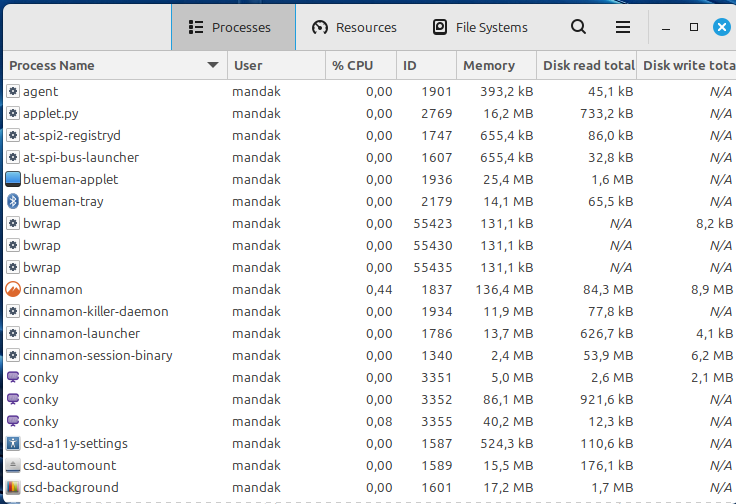736x504 pixels.
Task: Select the cinnamon-launcher process name
Action: tap(81, 334)
